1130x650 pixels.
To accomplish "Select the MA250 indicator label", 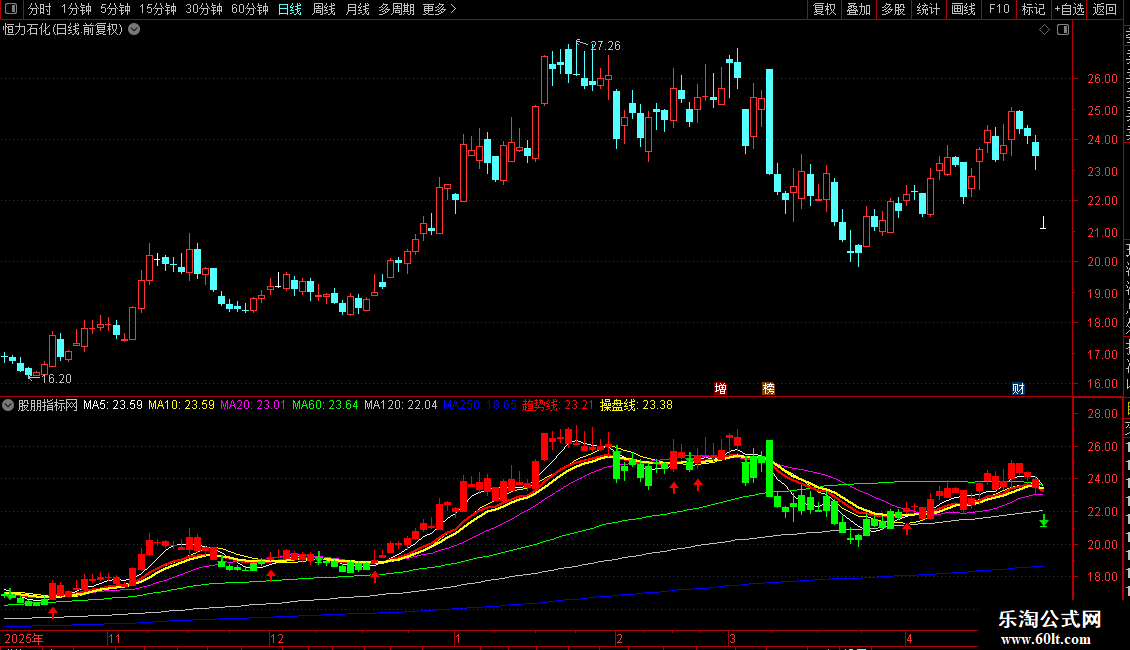I will (x=479, y=405).
